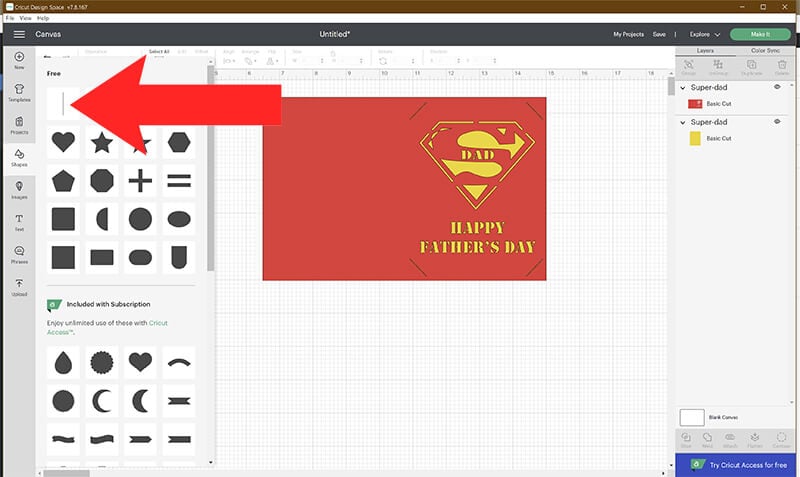Viewport: 800px width, 477px height.
Task: Insert the shield shape
Action: (179, 258)
